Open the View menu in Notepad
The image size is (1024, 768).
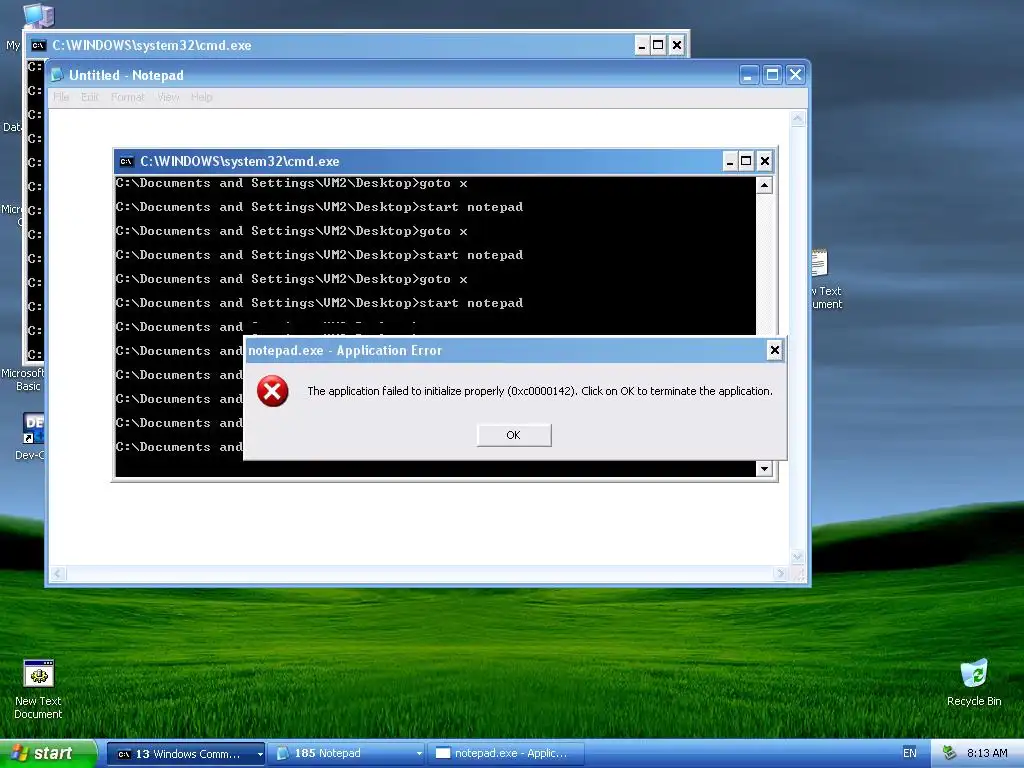coord(168,97)
